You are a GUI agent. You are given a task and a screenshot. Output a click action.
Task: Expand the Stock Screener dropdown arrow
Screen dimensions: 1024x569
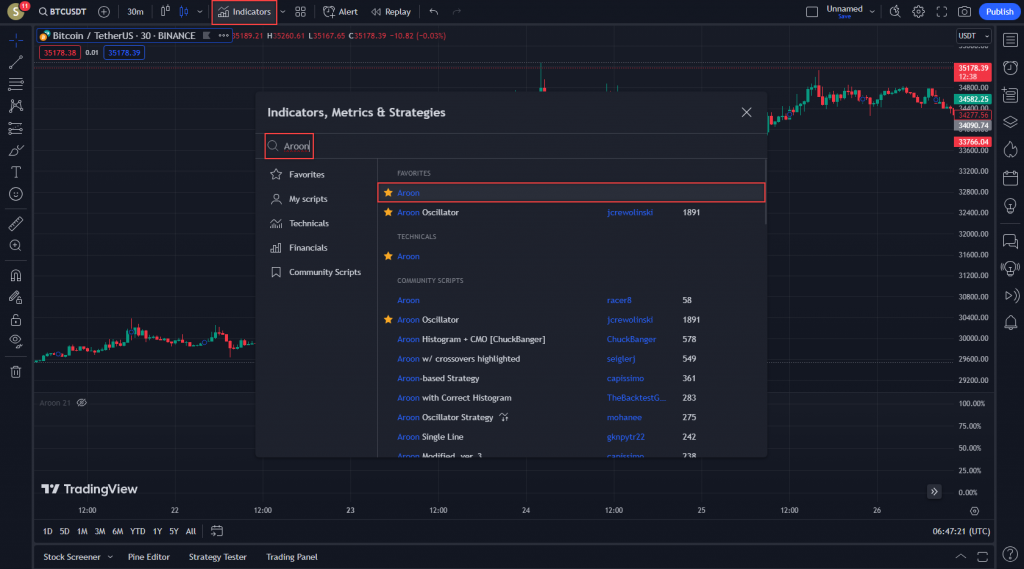[x=110, y=557]
